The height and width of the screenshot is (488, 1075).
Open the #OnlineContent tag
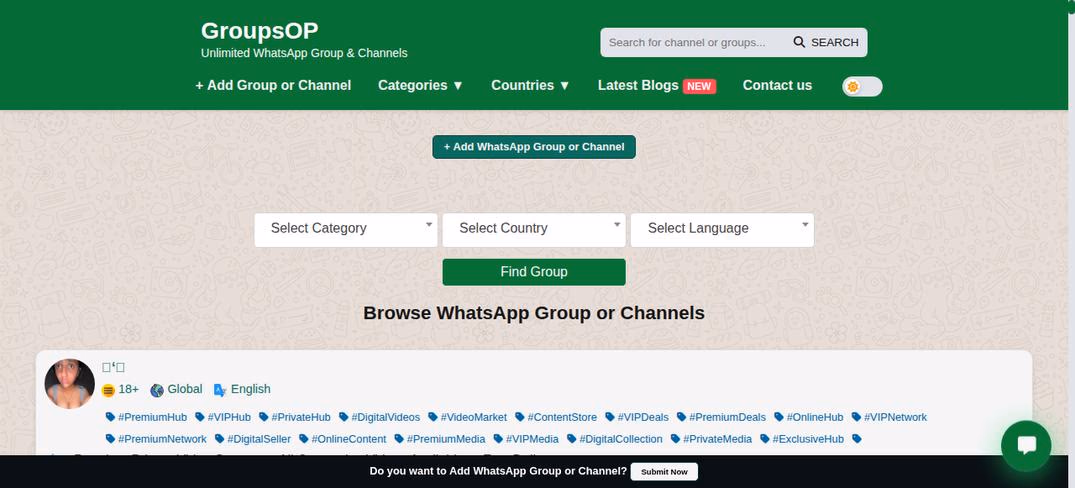343,439
